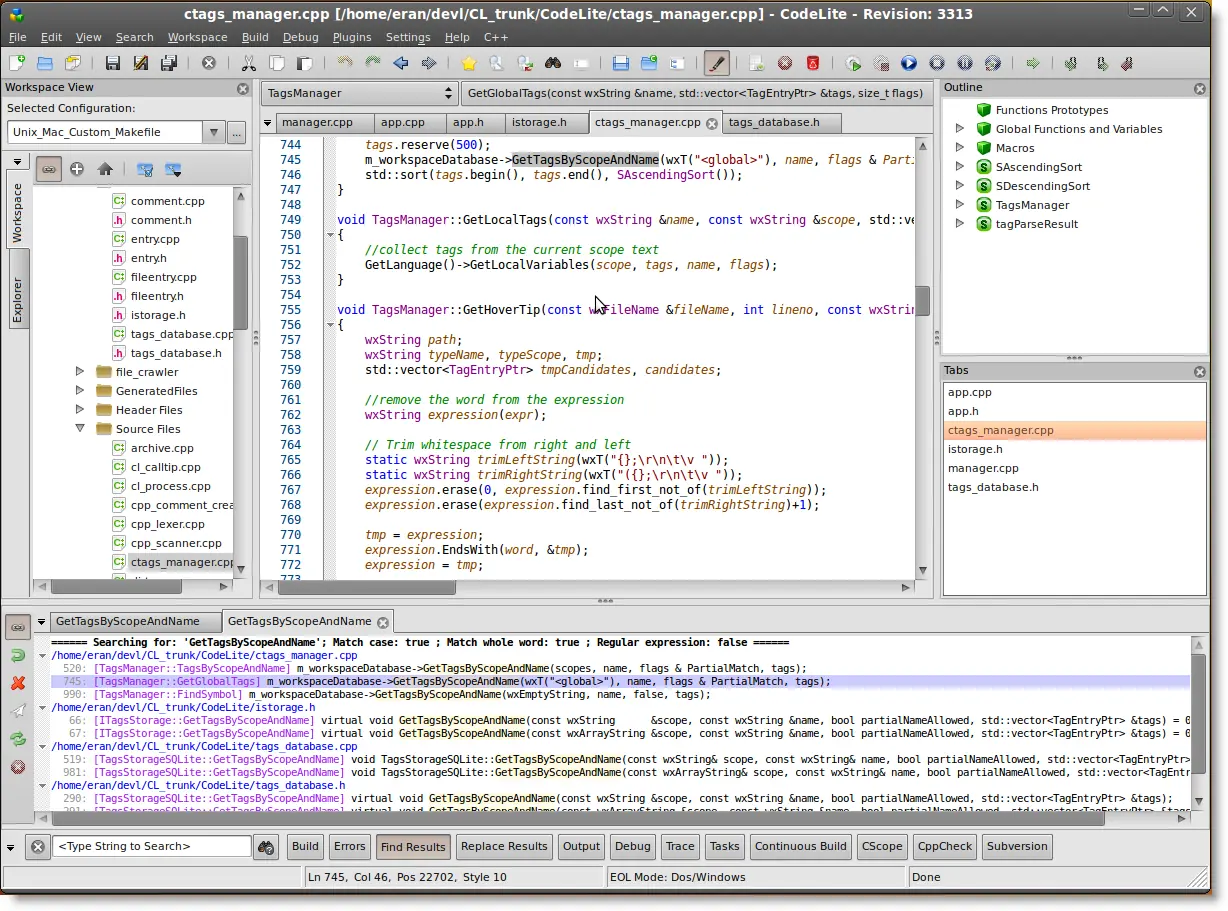Click the green Show Current Line arrow
The image size is (1228, 911).
(x=1033, y=63)
